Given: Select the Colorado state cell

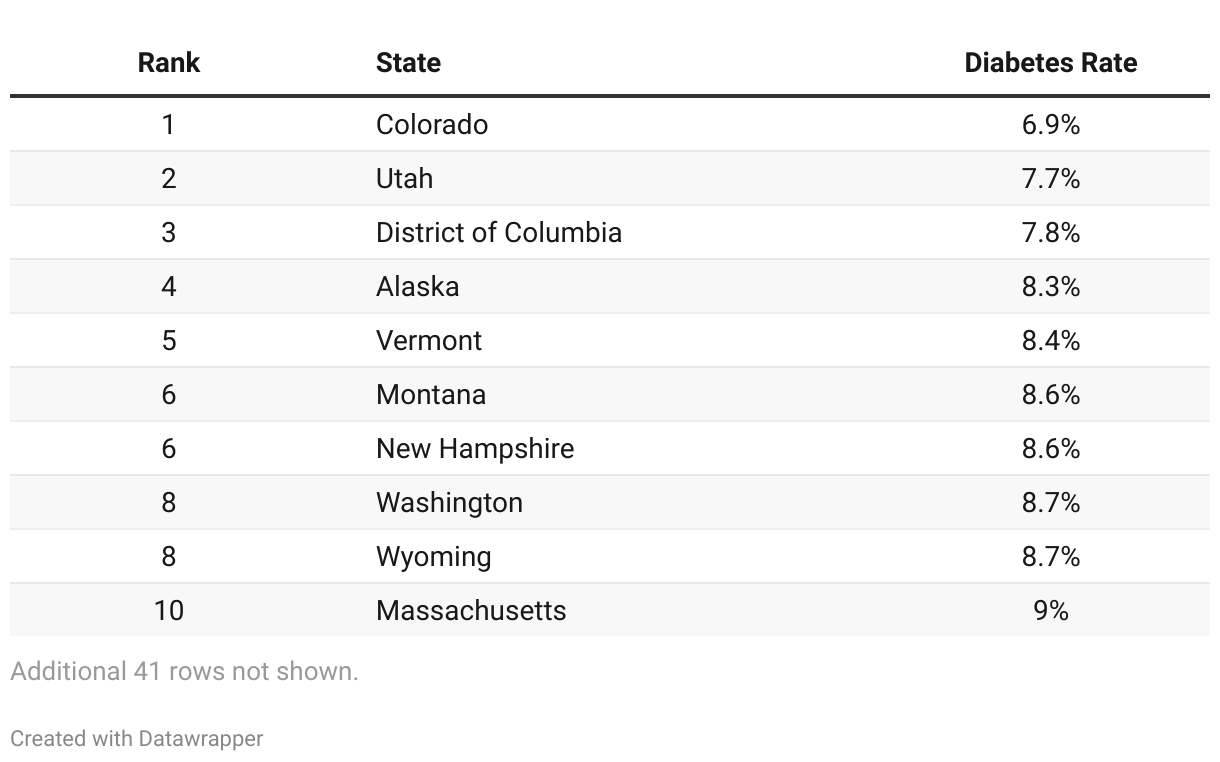Looking at the screenshot, I should 432,125.
